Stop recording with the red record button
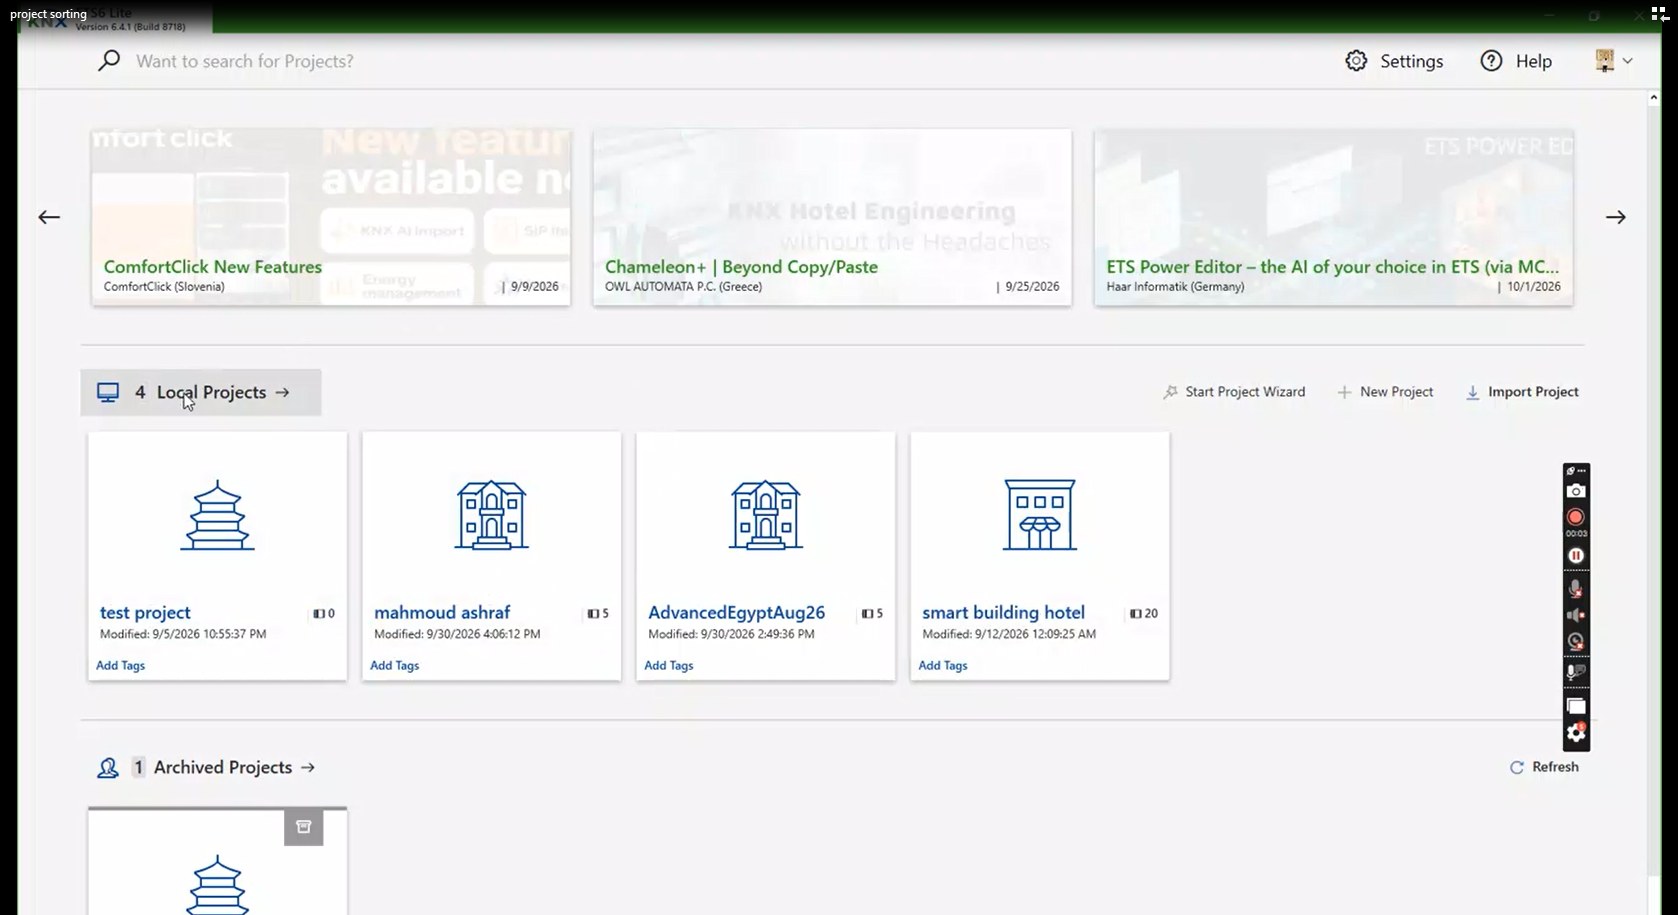The image size is (1678, 915). pos(1576,517)
